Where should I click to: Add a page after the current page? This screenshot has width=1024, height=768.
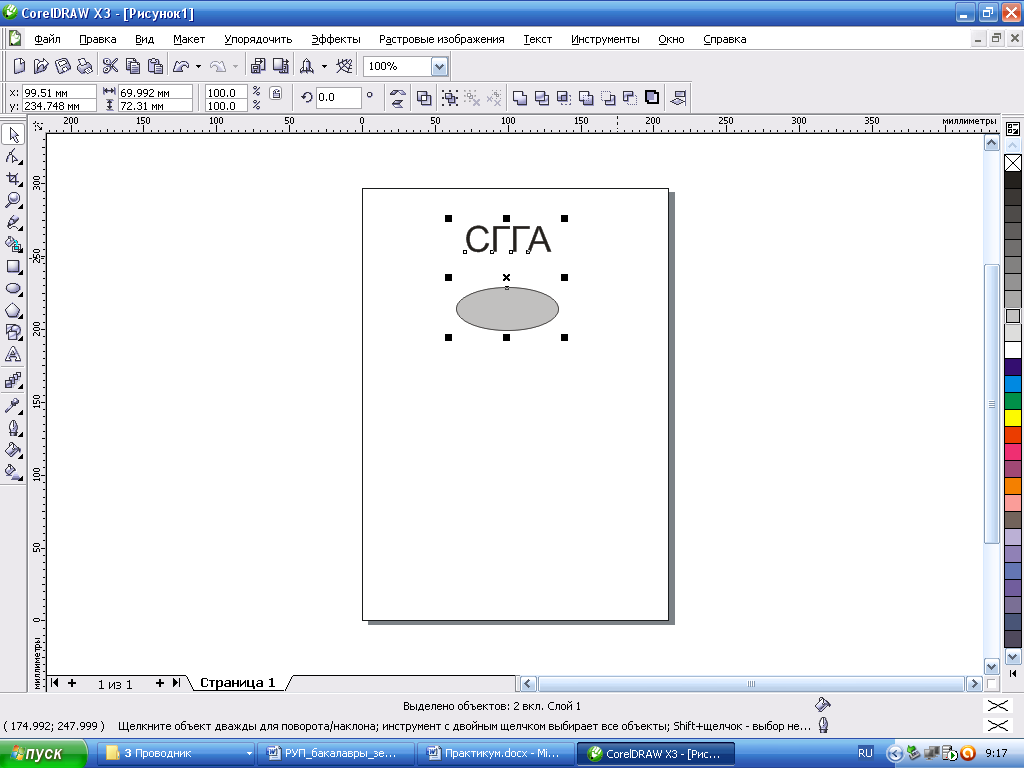159,683
